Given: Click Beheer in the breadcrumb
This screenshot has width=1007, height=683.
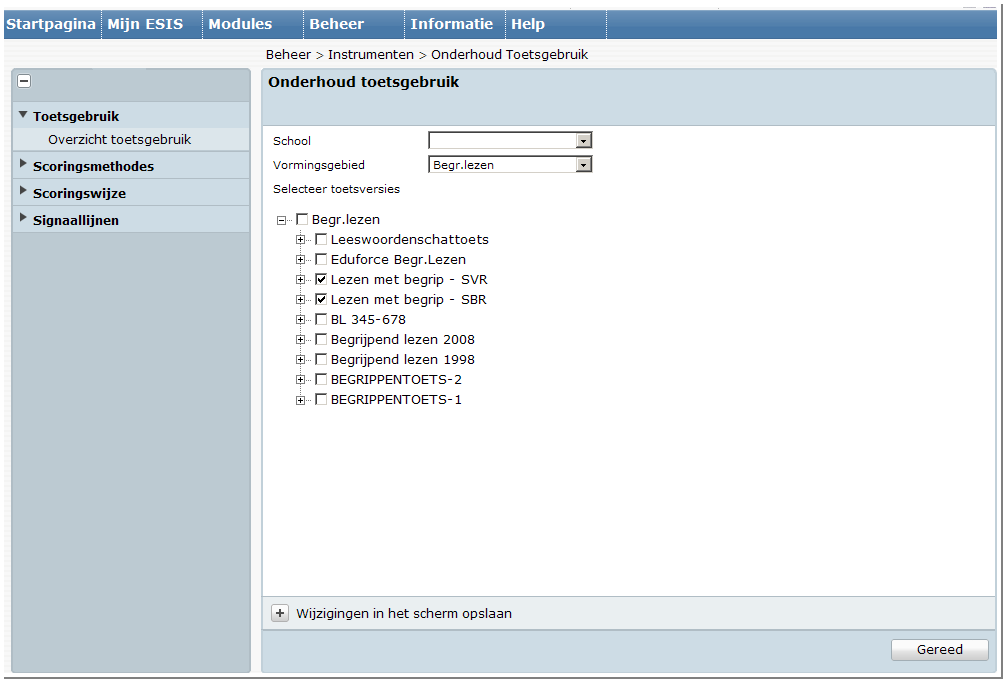Looking at the screenshot, I should pos(288,55).
